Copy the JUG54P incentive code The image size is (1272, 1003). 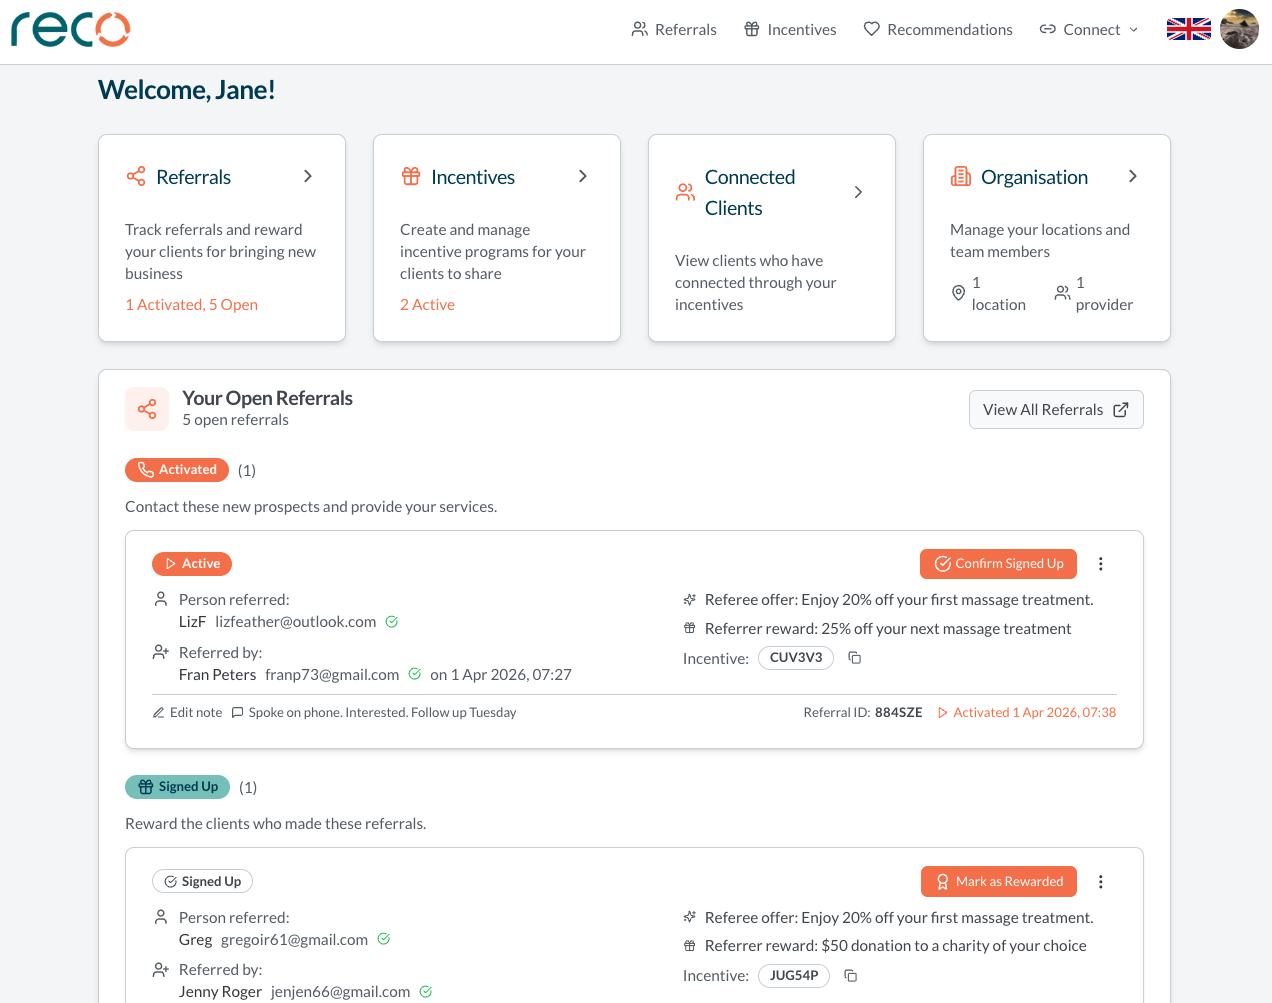pyautogui.click(x=849, y=975)
